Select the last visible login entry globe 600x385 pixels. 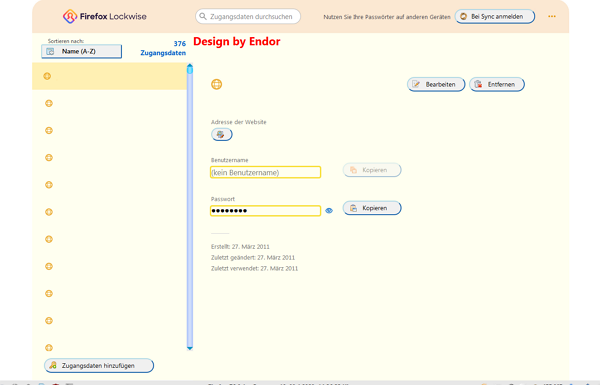(x=49, y=347)
